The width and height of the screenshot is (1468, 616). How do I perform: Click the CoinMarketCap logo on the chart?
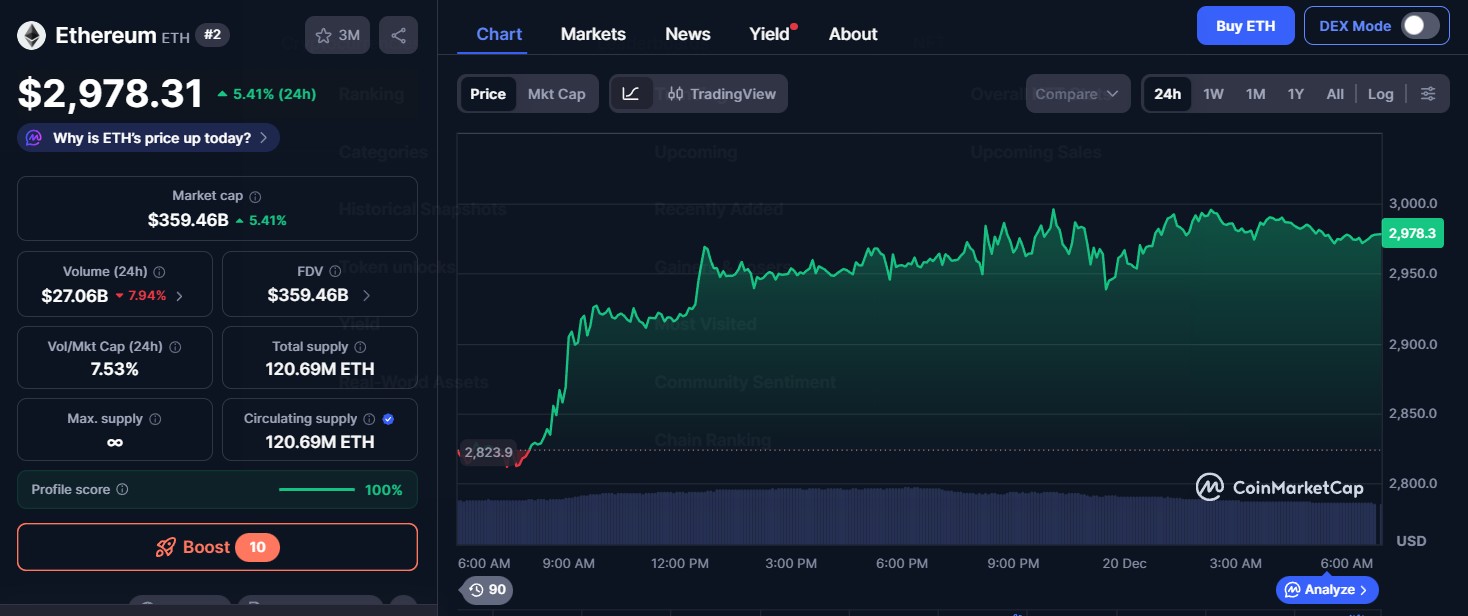point(1280,488)
